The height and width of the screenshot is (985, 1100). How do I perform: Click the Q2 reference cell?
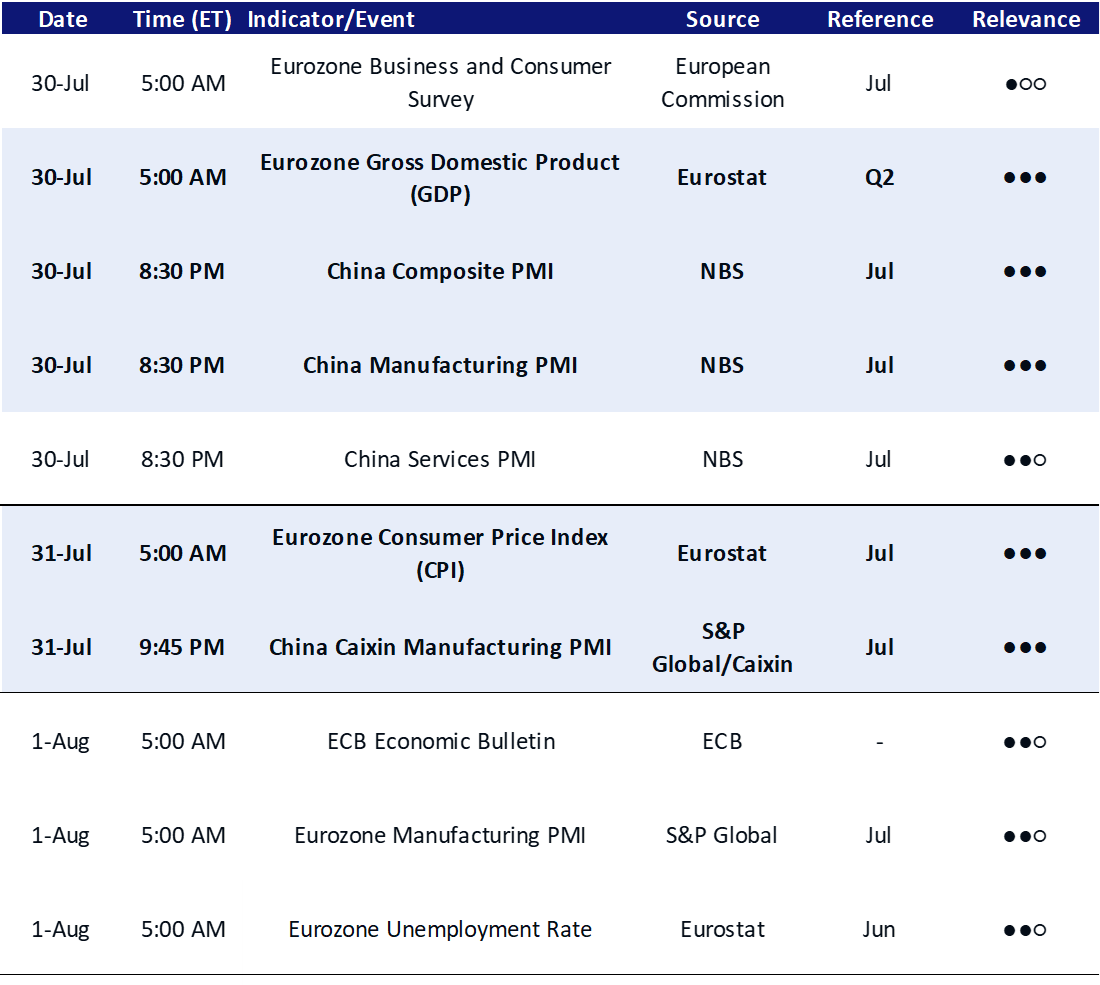click(x=880, y=177)
